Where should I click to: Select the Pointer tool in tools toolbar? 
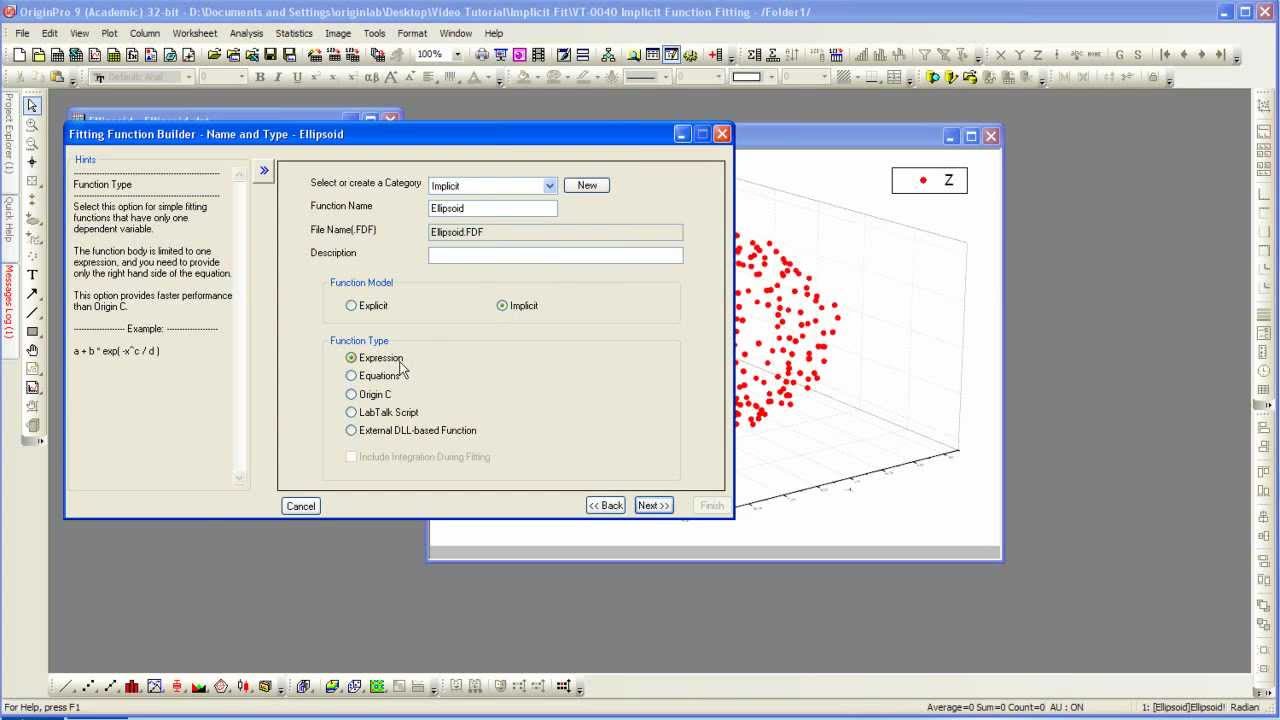[32, 106]
